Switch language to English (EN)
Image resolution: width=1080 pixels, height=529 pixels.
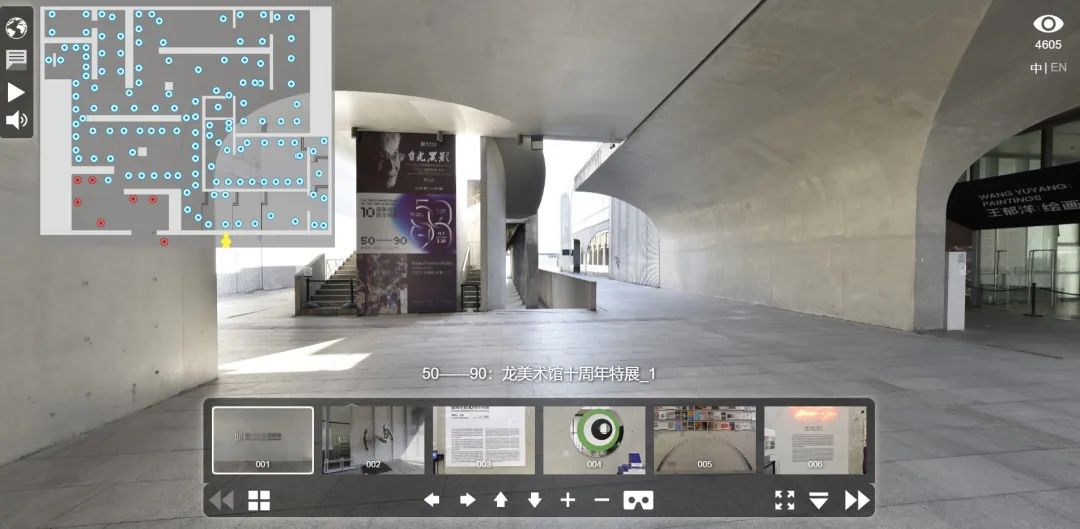click(1059, 68)
